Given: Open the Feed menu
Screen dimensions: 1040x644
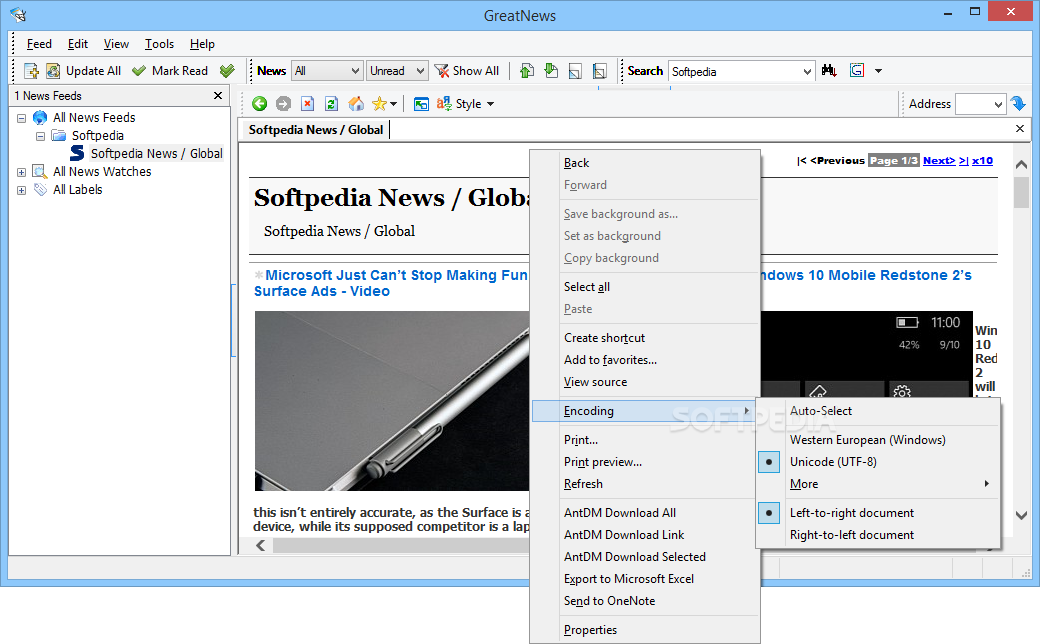Looking at the screenshot, I should (39, 44).
